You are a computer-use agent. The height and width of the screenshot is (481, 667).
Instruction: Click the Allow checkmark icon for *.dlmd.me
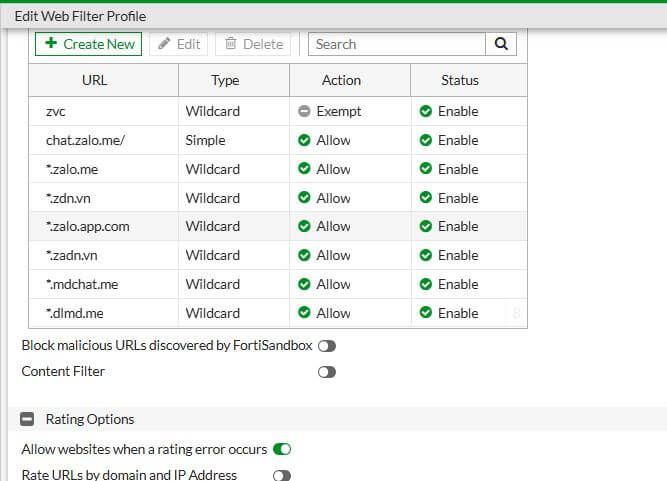point(304,313)
